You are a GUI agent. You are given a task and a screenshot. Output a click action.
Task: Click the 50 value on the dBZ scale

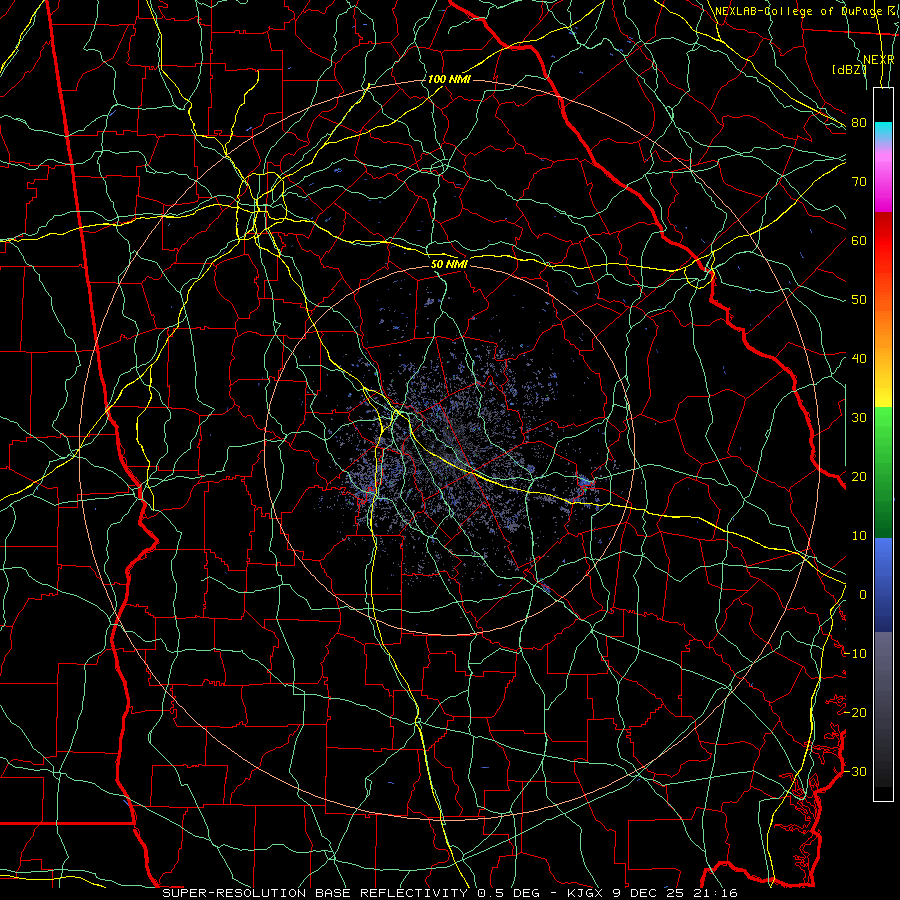859,300
